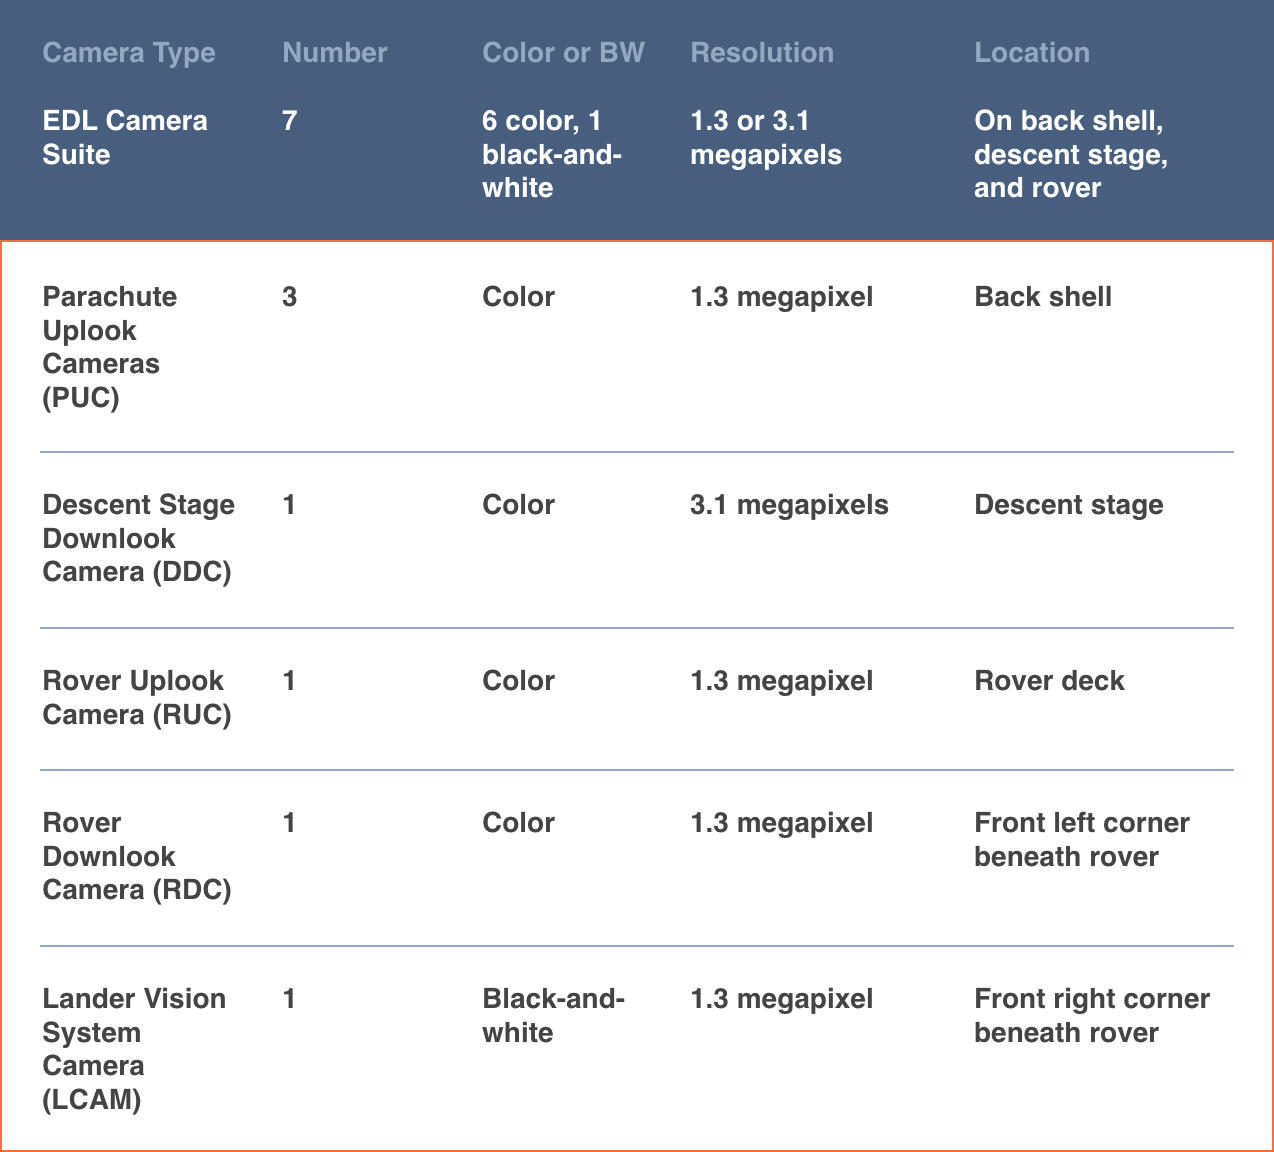Click the '6 color, 1 black-and-white' summary cell
The image size is (1274, 1152).
click(x=552, y=154)
